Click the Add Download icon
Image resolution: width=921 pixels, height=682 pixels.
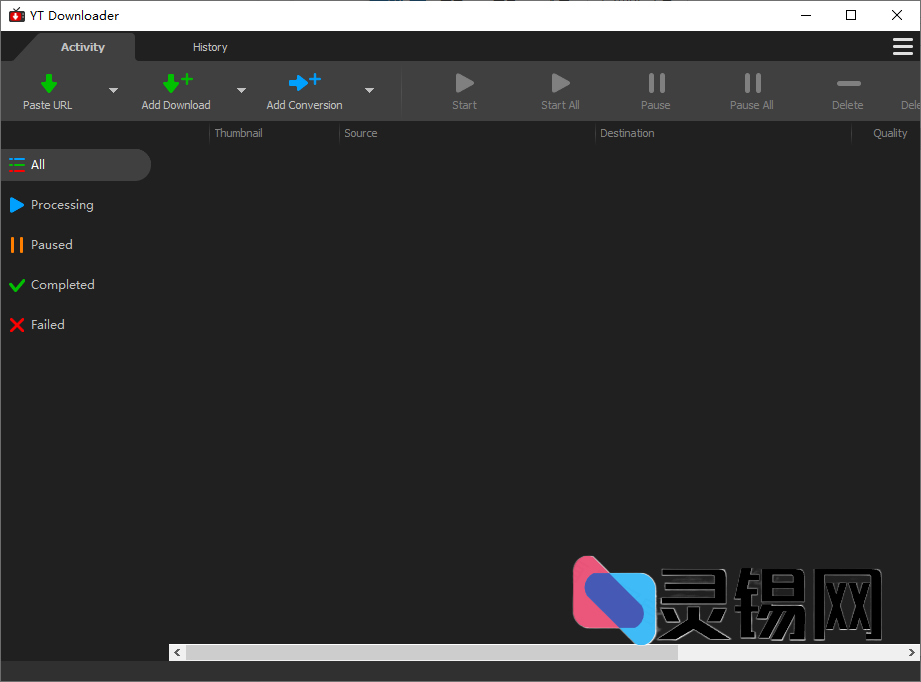click(176, 83)
